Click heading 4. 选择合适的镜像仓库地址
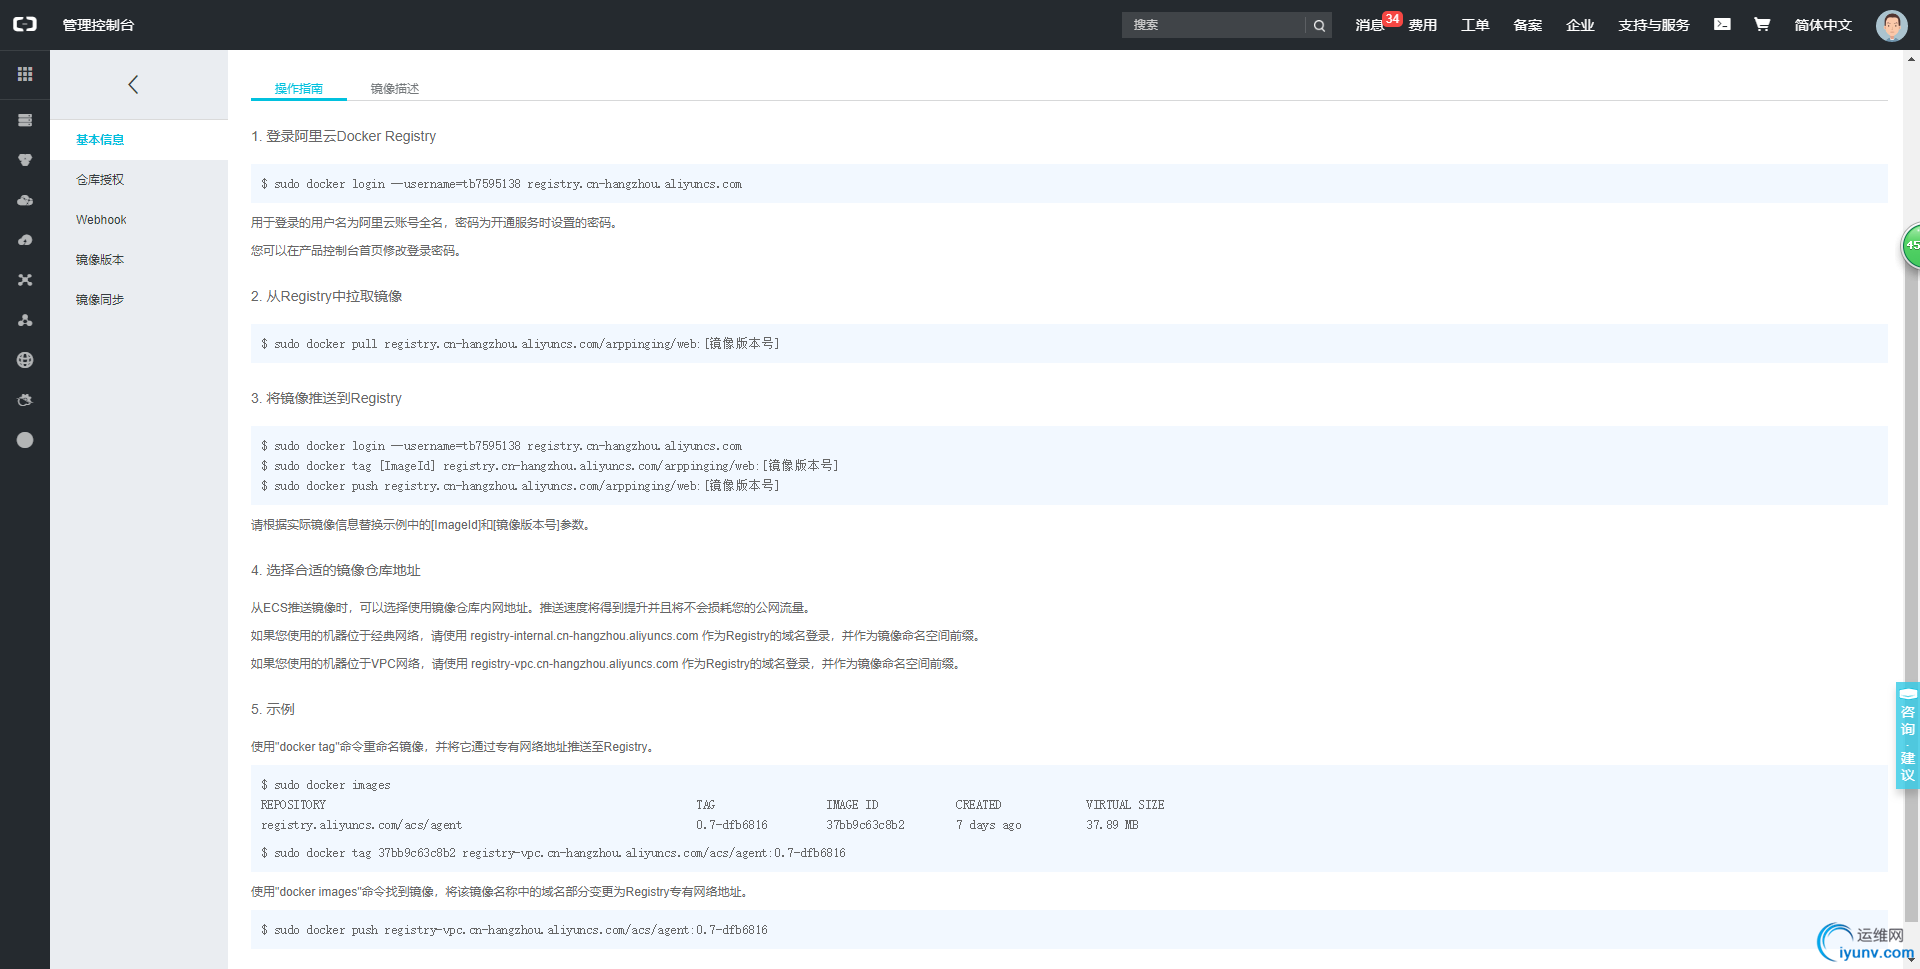The image size is (1920, 969). tap(335, 570)
